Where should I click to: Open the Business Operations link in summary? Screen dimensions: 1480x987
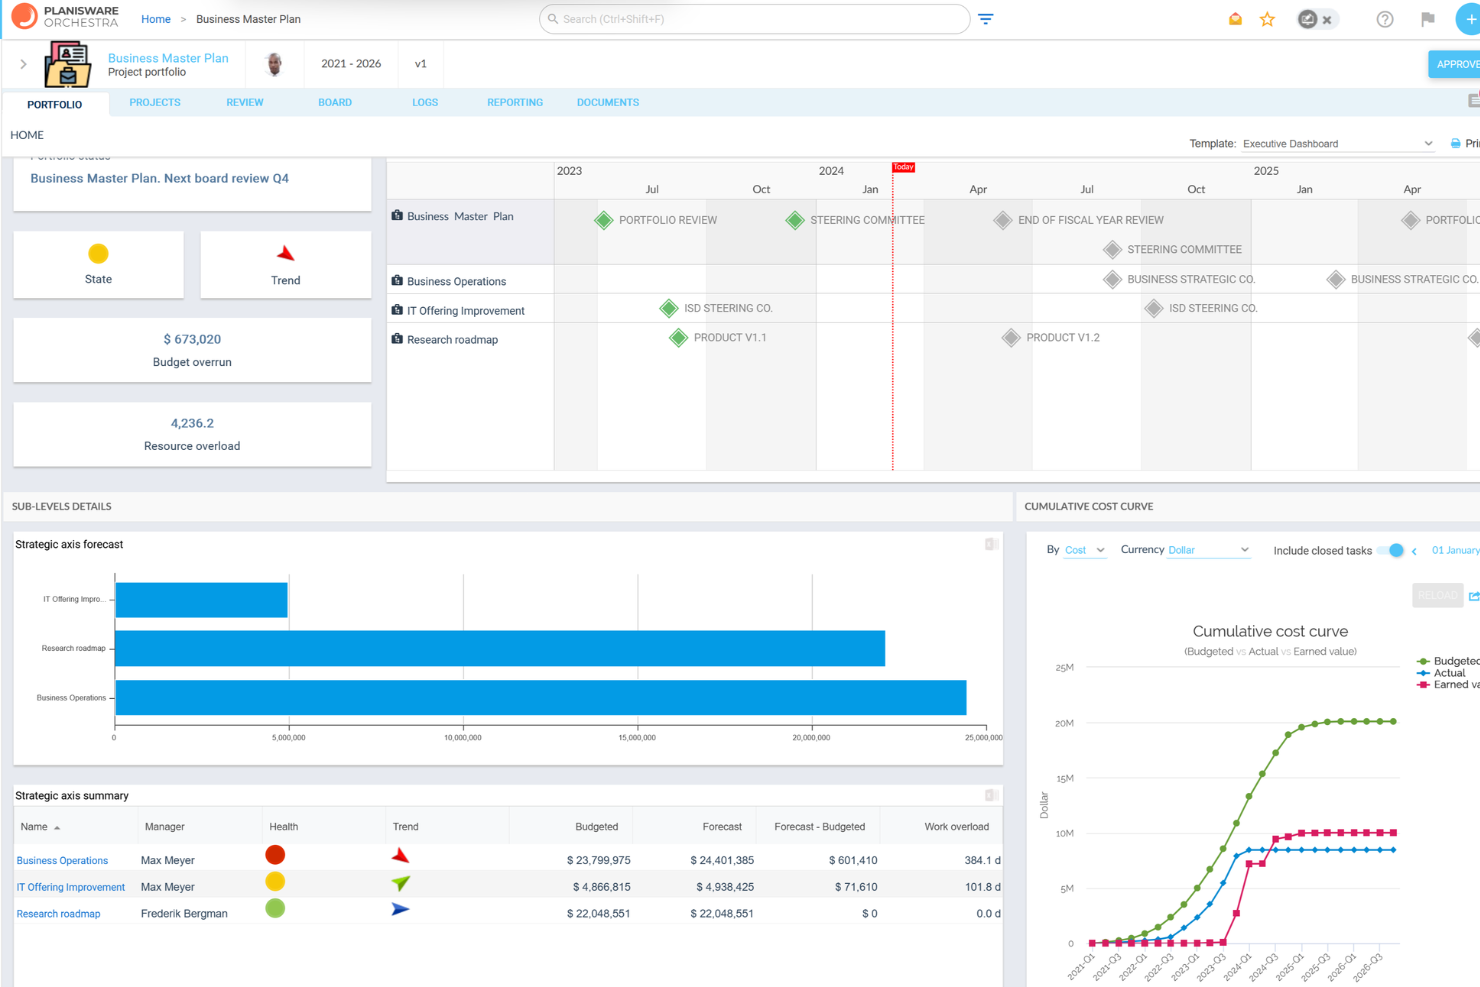tap(62, 860)
